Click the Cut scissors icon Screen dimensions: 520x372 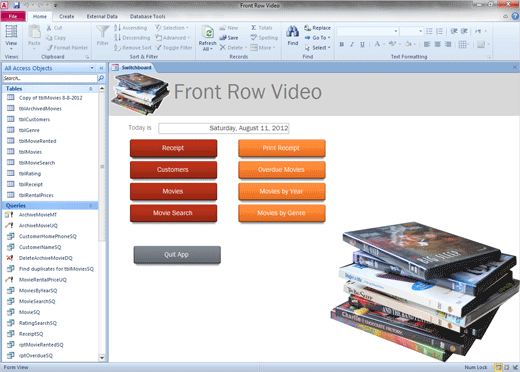(49, 28)
